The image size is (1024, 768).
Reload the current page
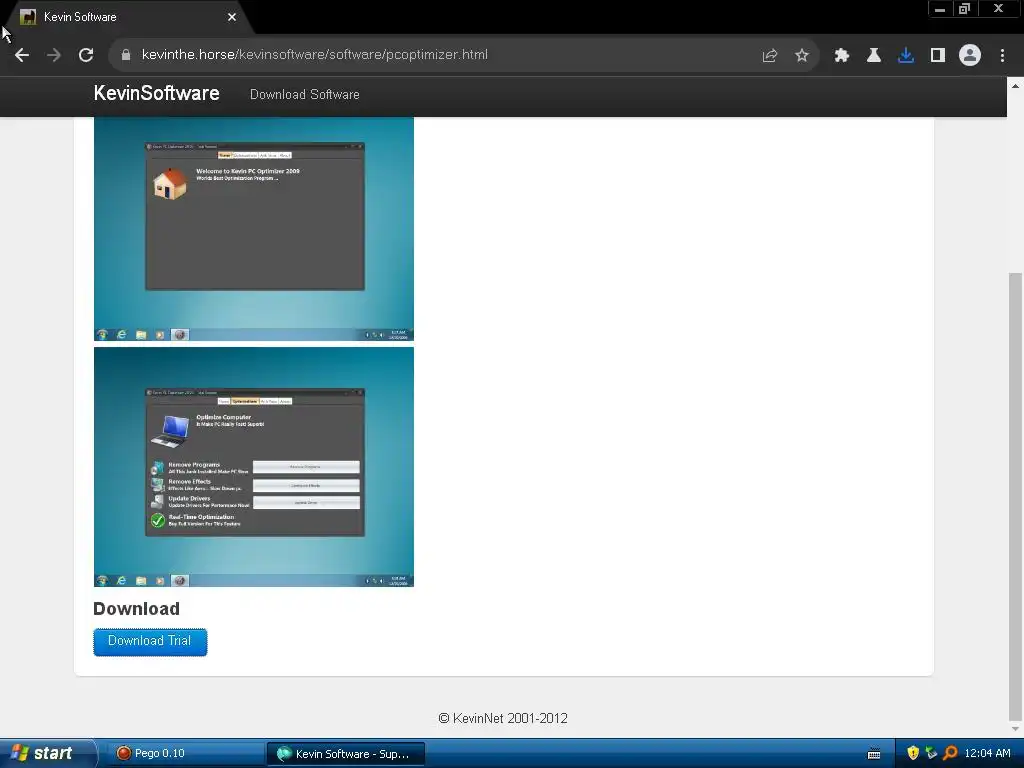[86, 56]
